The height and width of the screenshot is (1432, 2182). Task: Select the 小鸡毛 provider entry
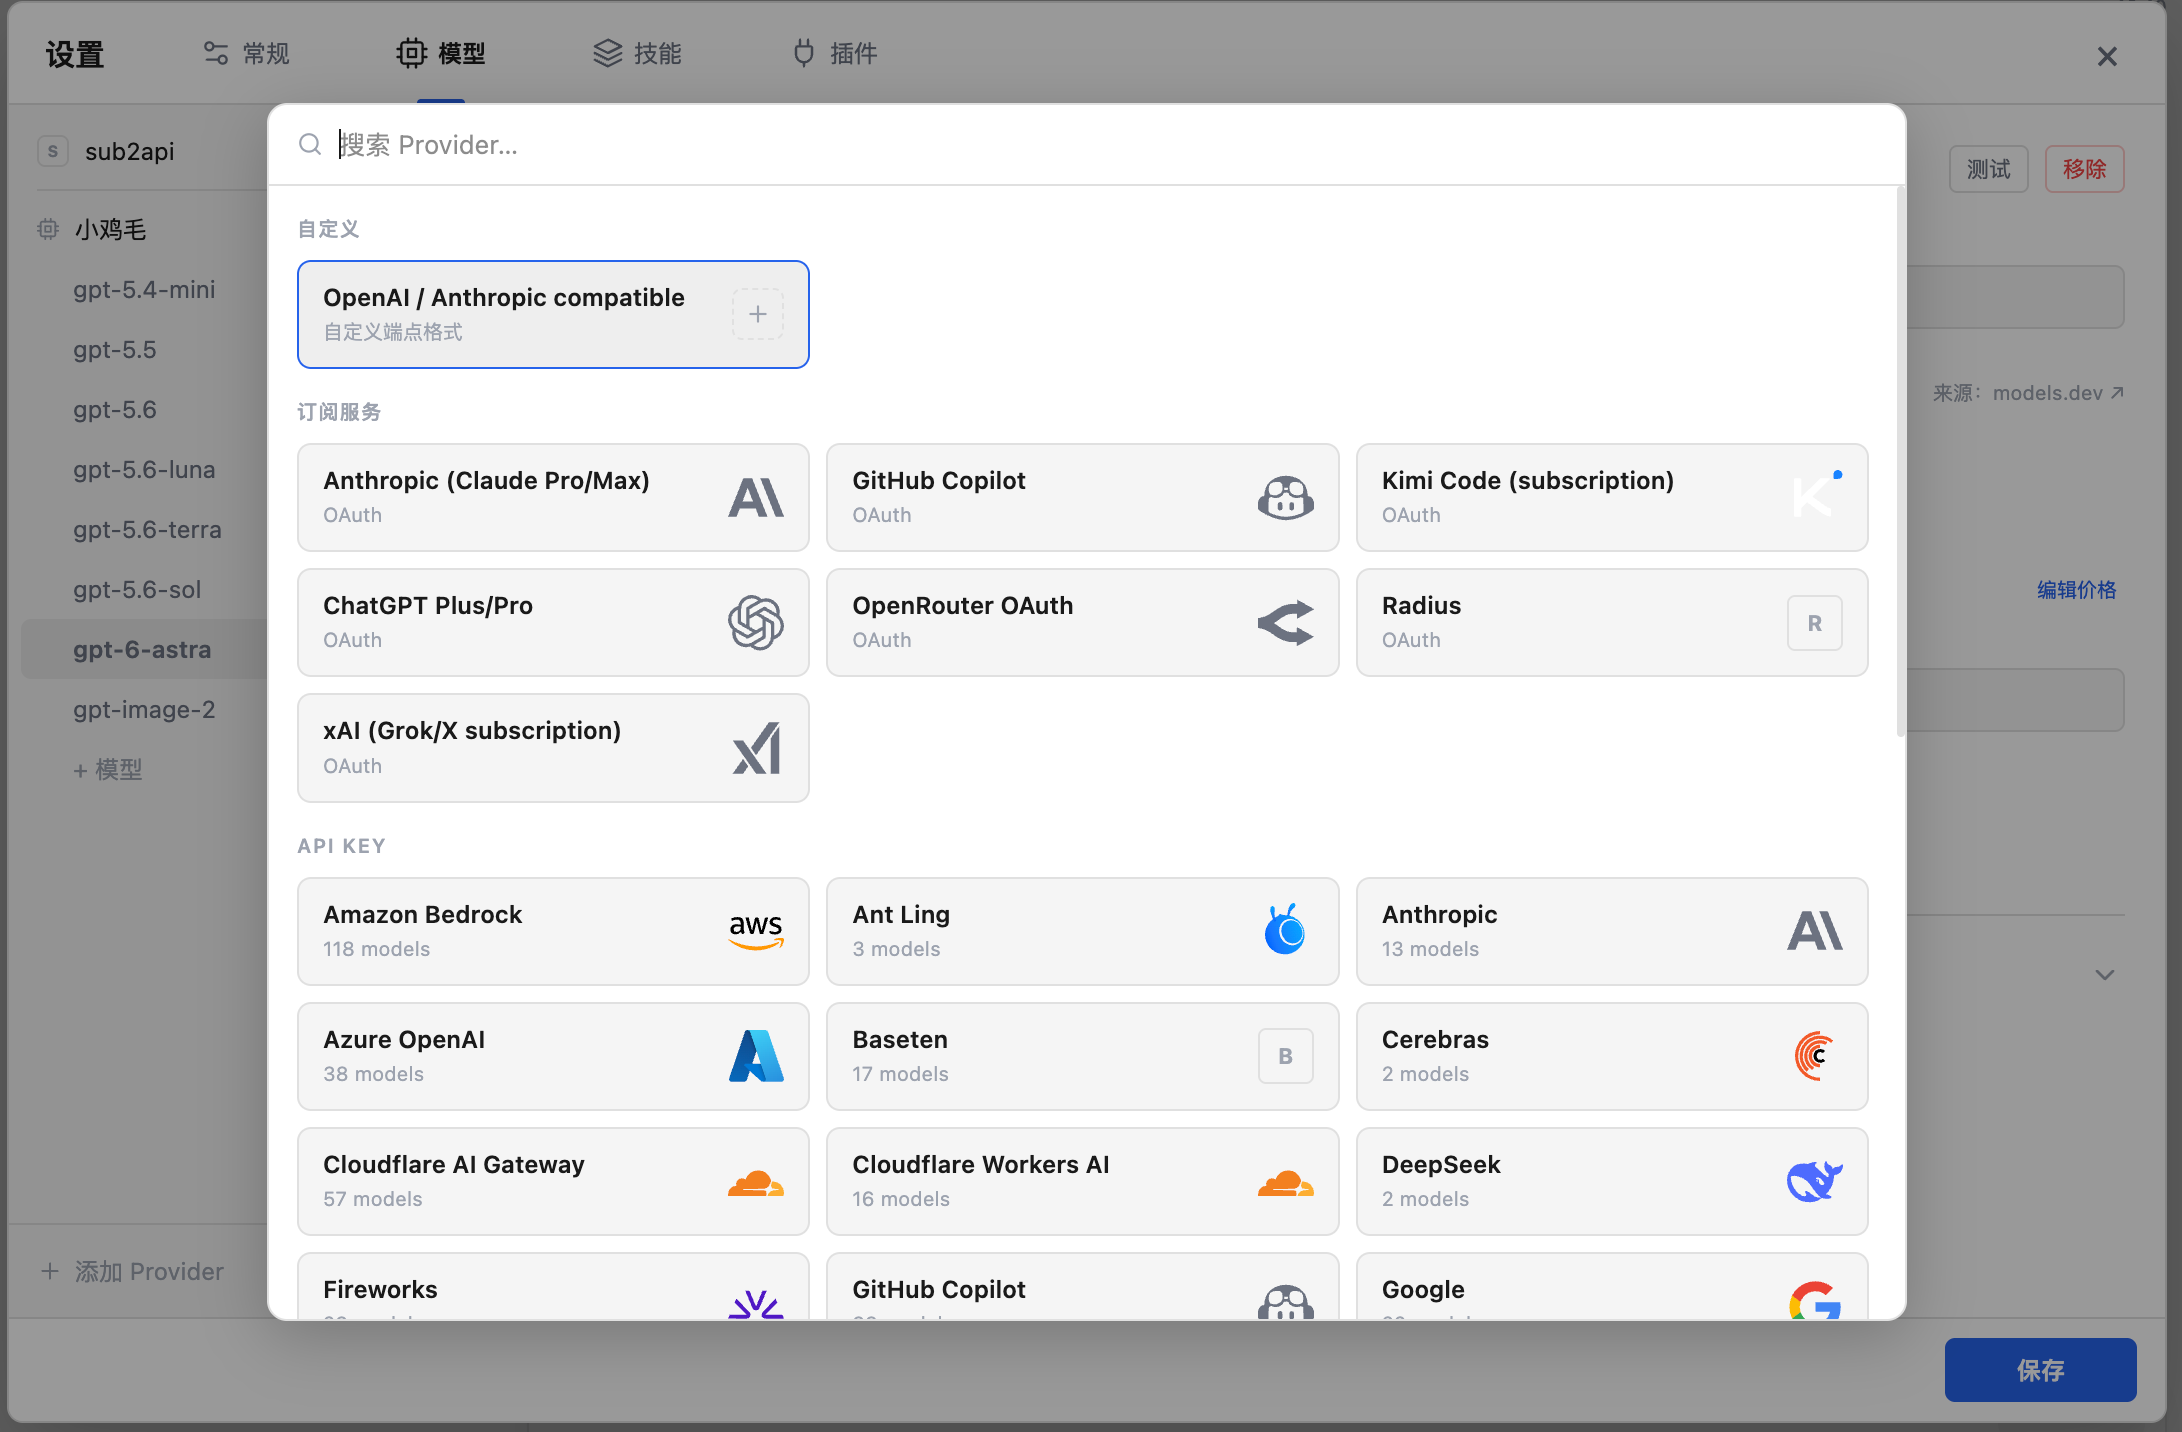110,230
